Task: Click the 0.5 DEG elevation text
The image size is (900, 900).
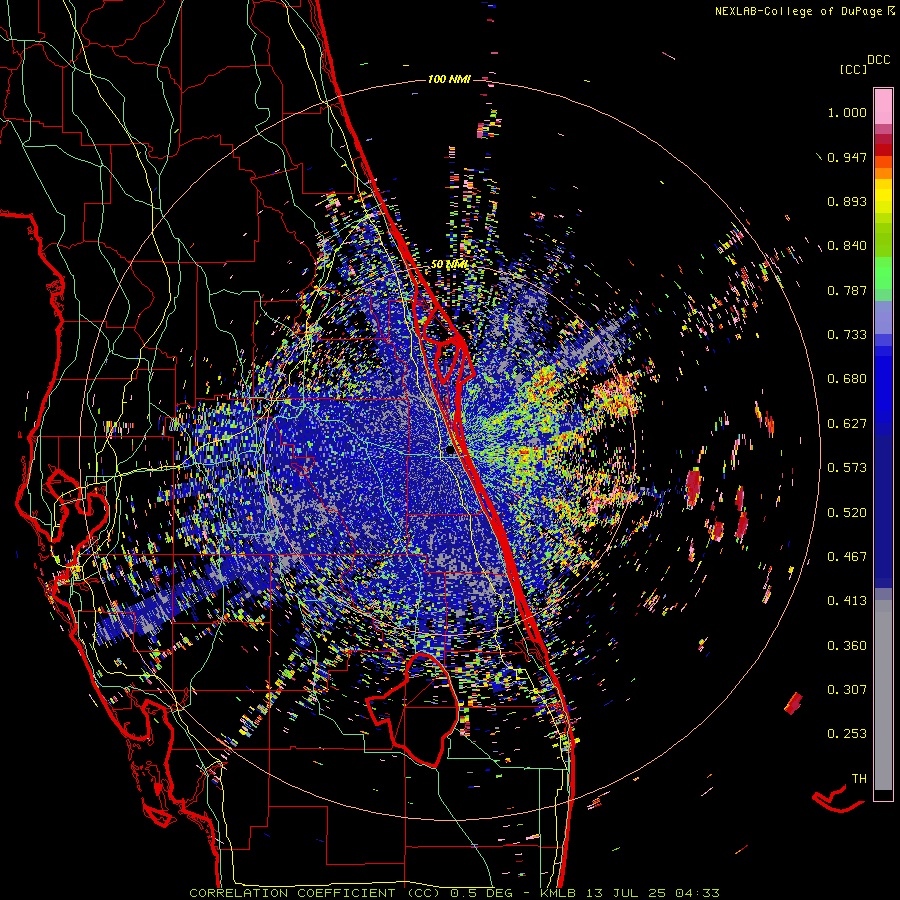Action: click(x=482, y=893)
